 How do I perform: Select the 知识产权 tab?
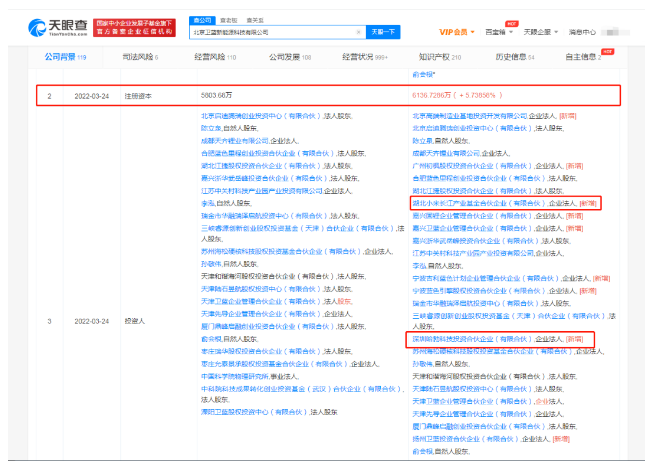pos(444,57)
